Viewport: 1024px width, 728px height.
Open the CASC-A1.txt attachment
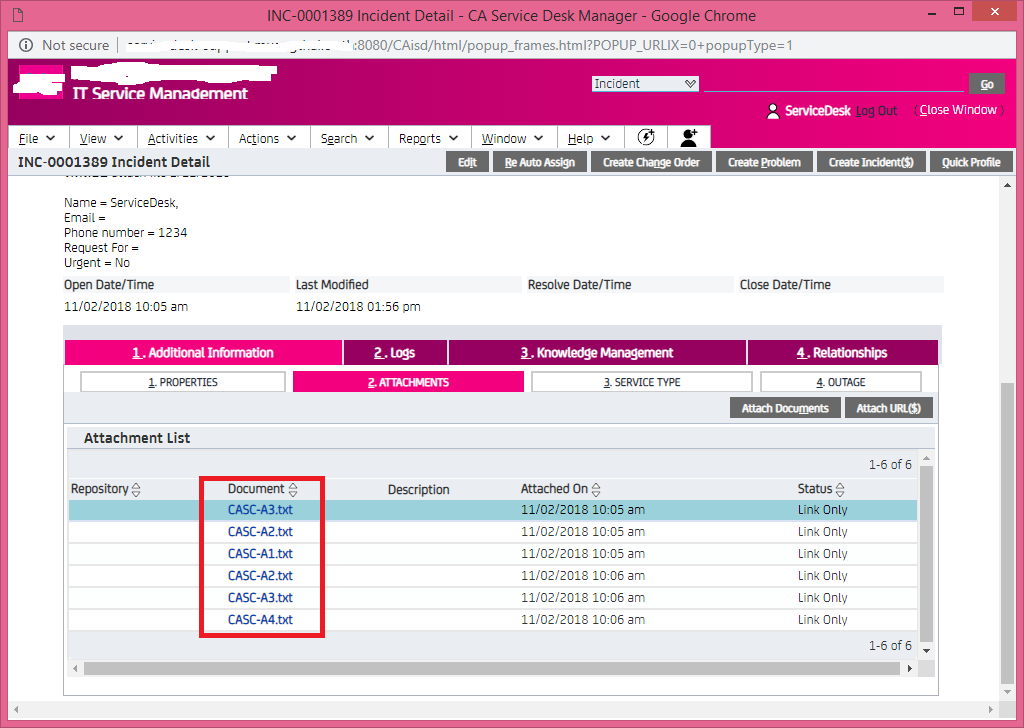[x=260, y=554]
